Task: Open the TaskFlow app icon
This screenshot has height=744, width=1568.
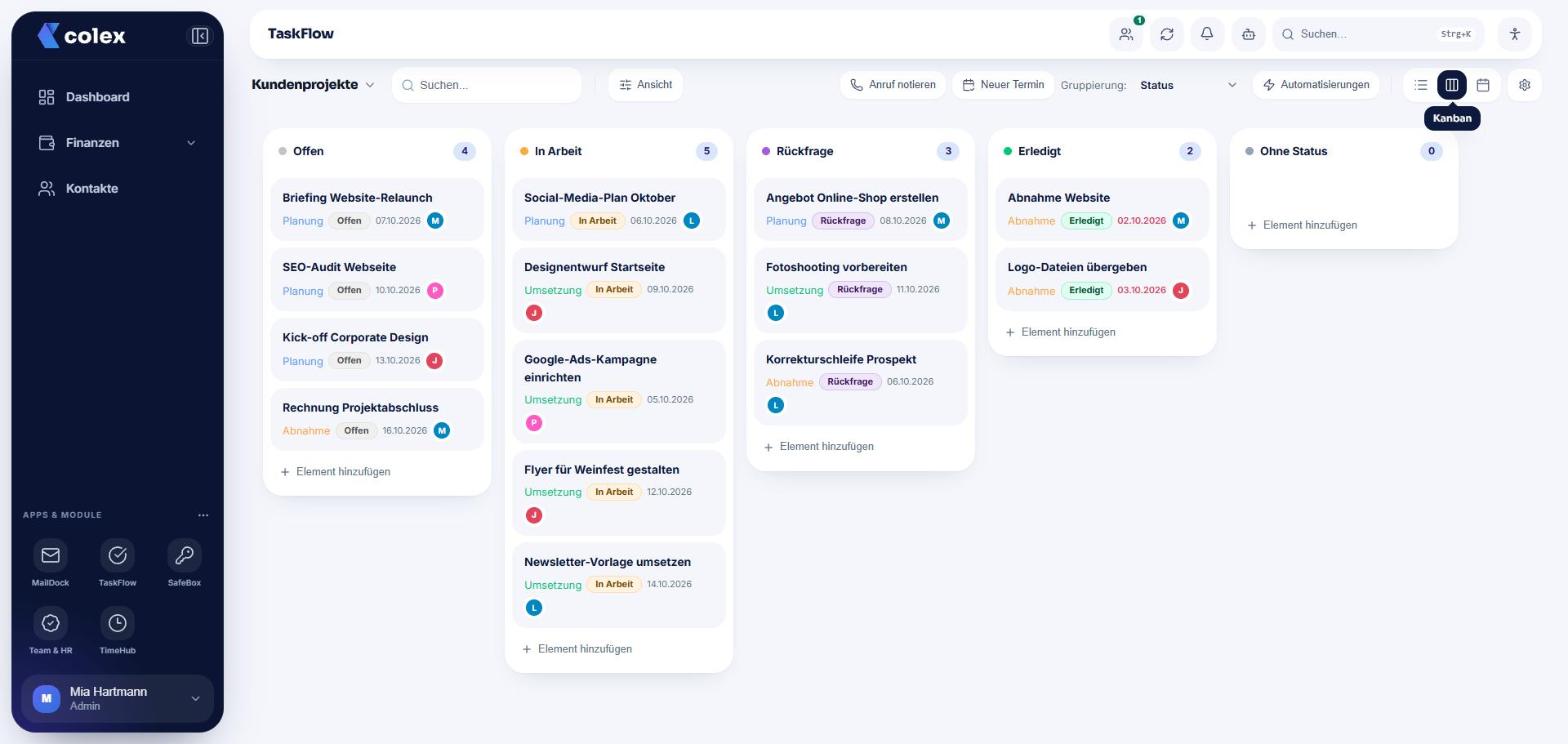Action: coord(117,563)
